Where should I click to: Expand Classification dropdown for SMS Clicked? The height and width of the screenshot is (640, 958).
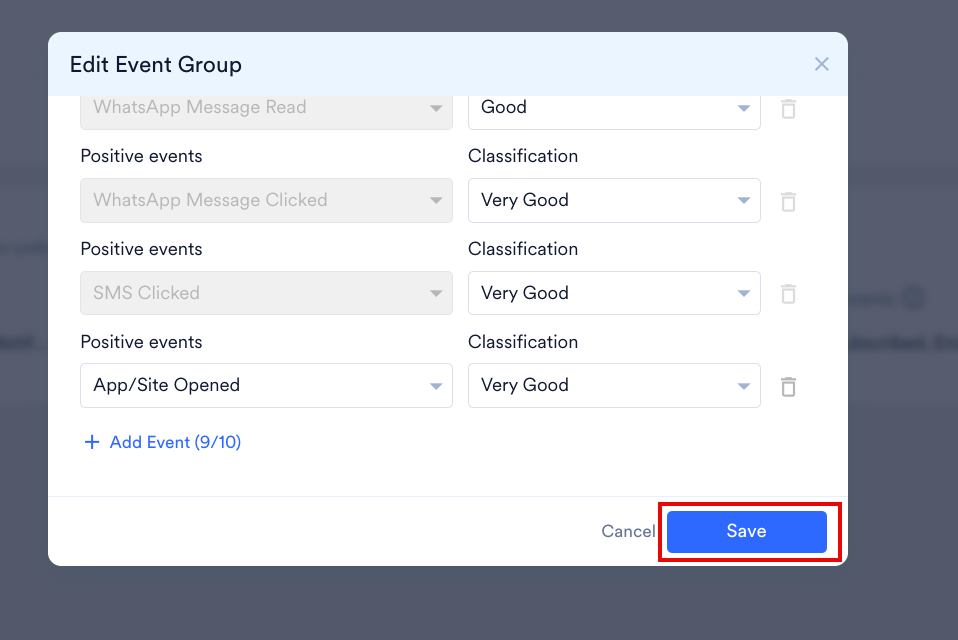pos(613,293)
